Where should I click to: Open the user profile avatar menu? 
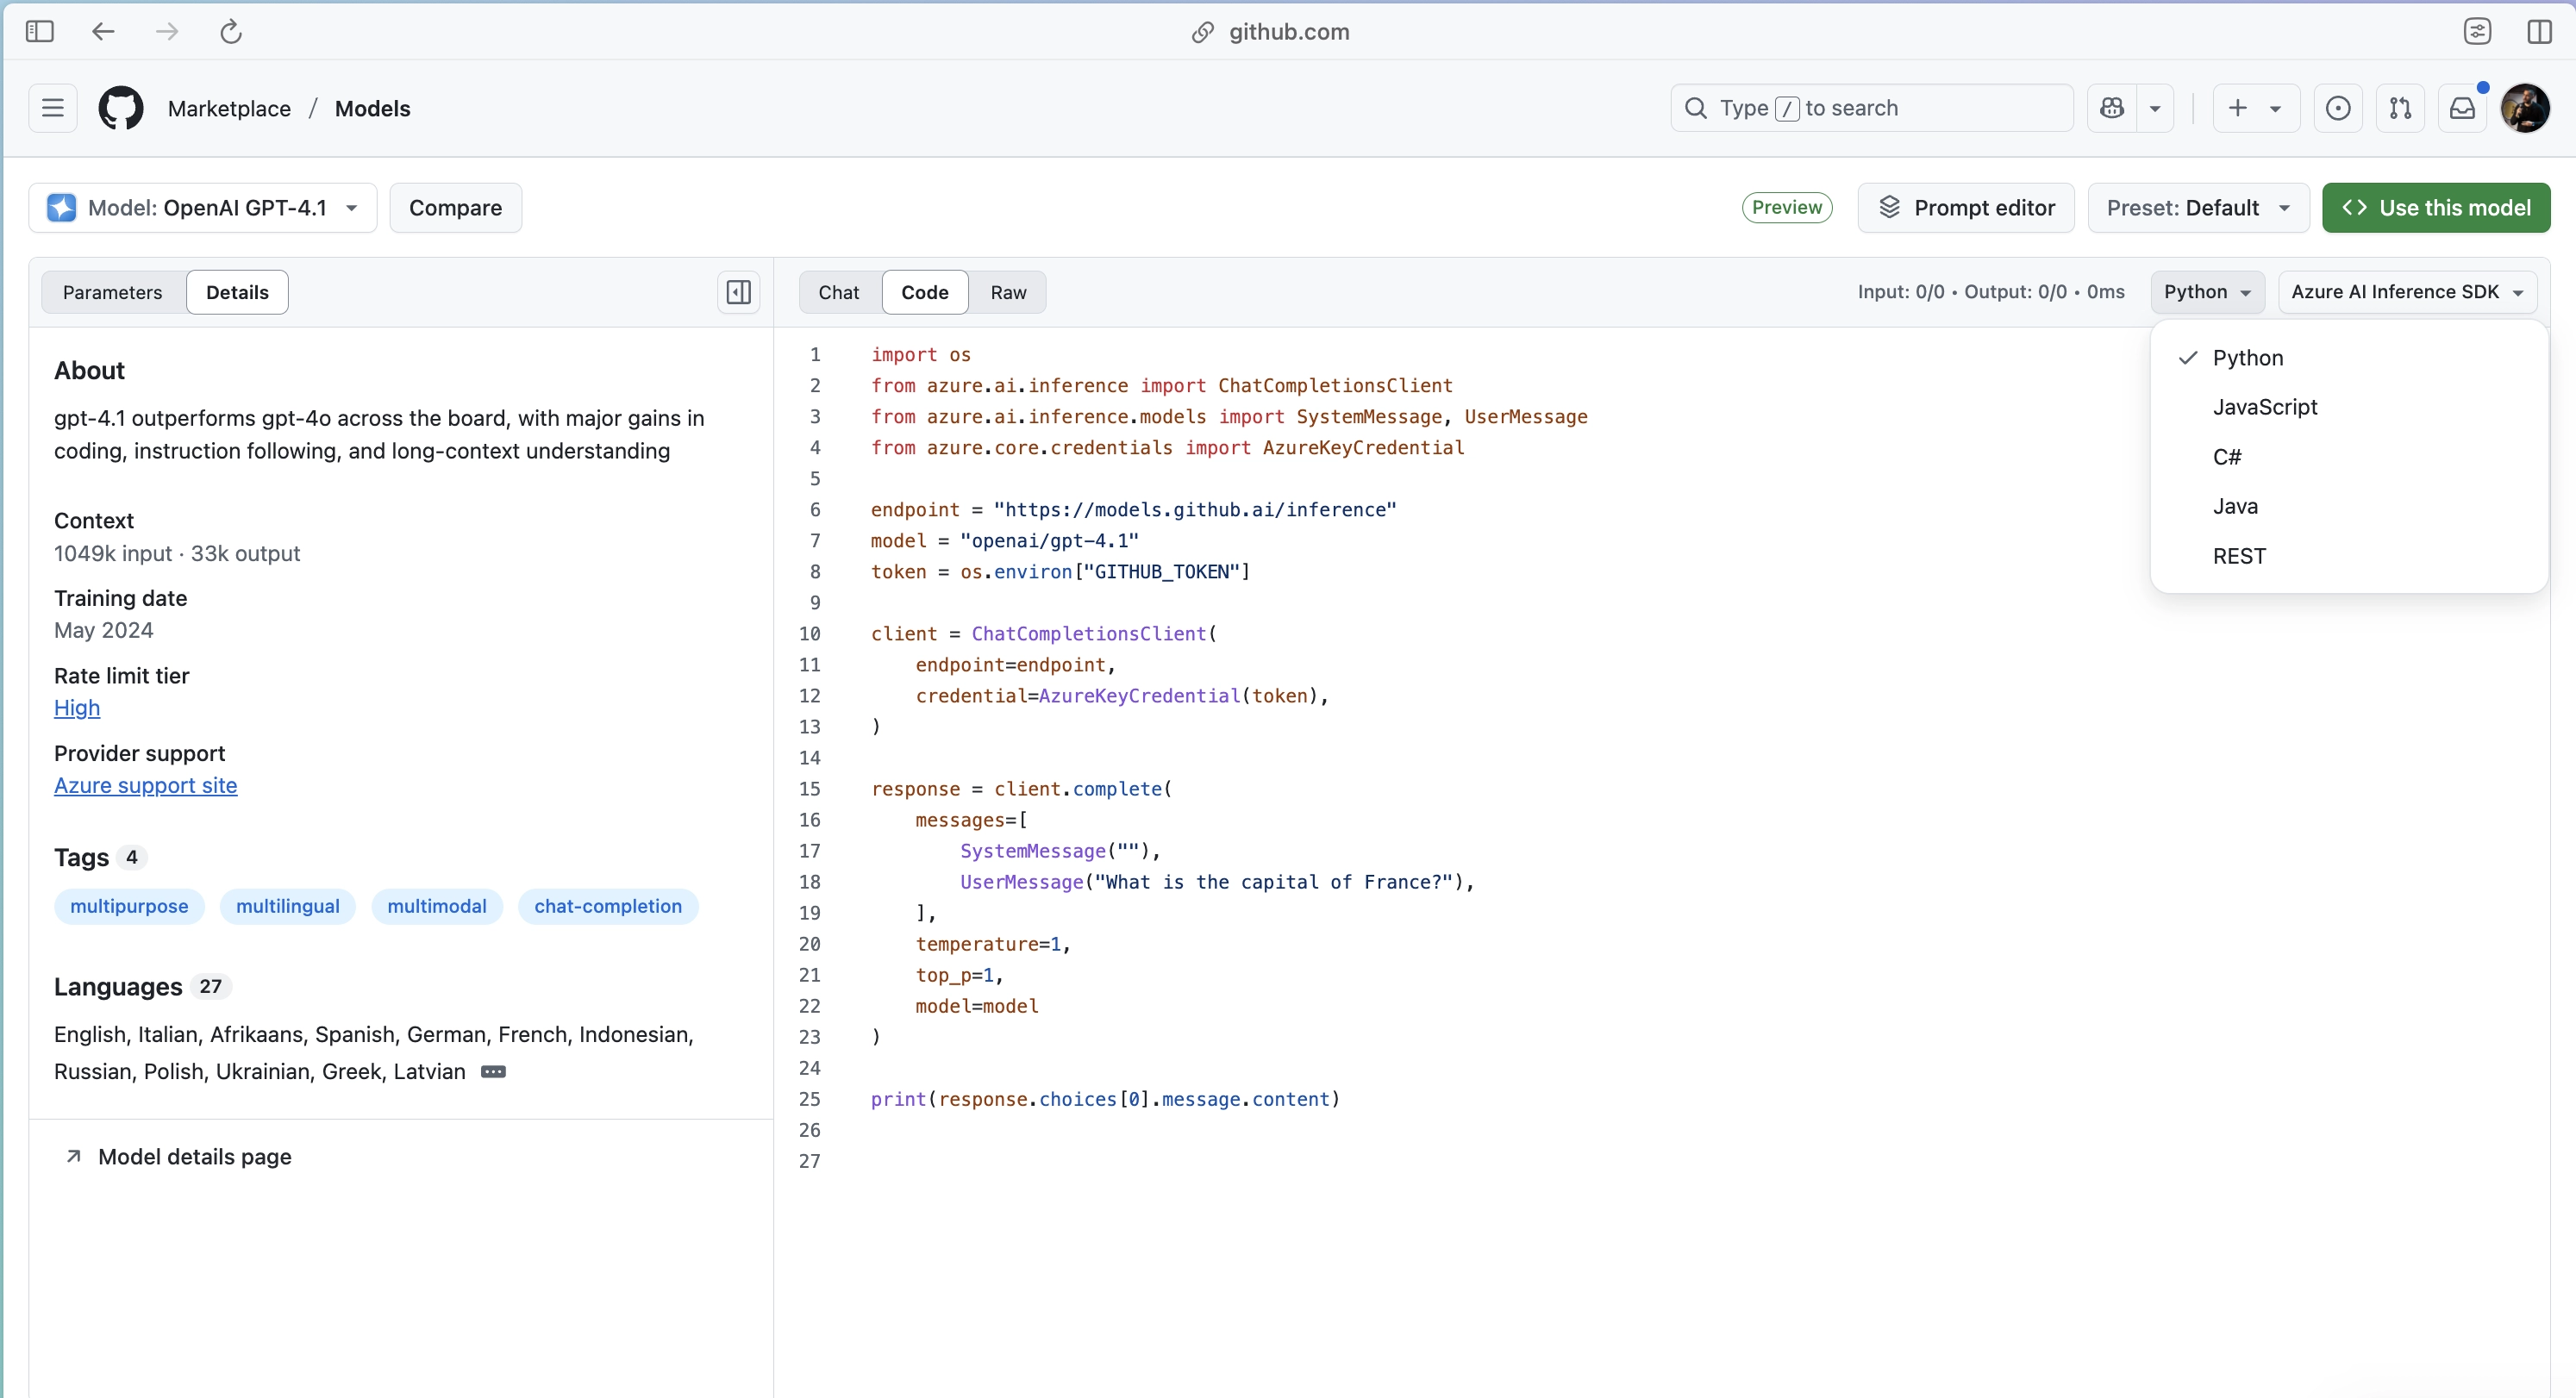click(2525, 108)
